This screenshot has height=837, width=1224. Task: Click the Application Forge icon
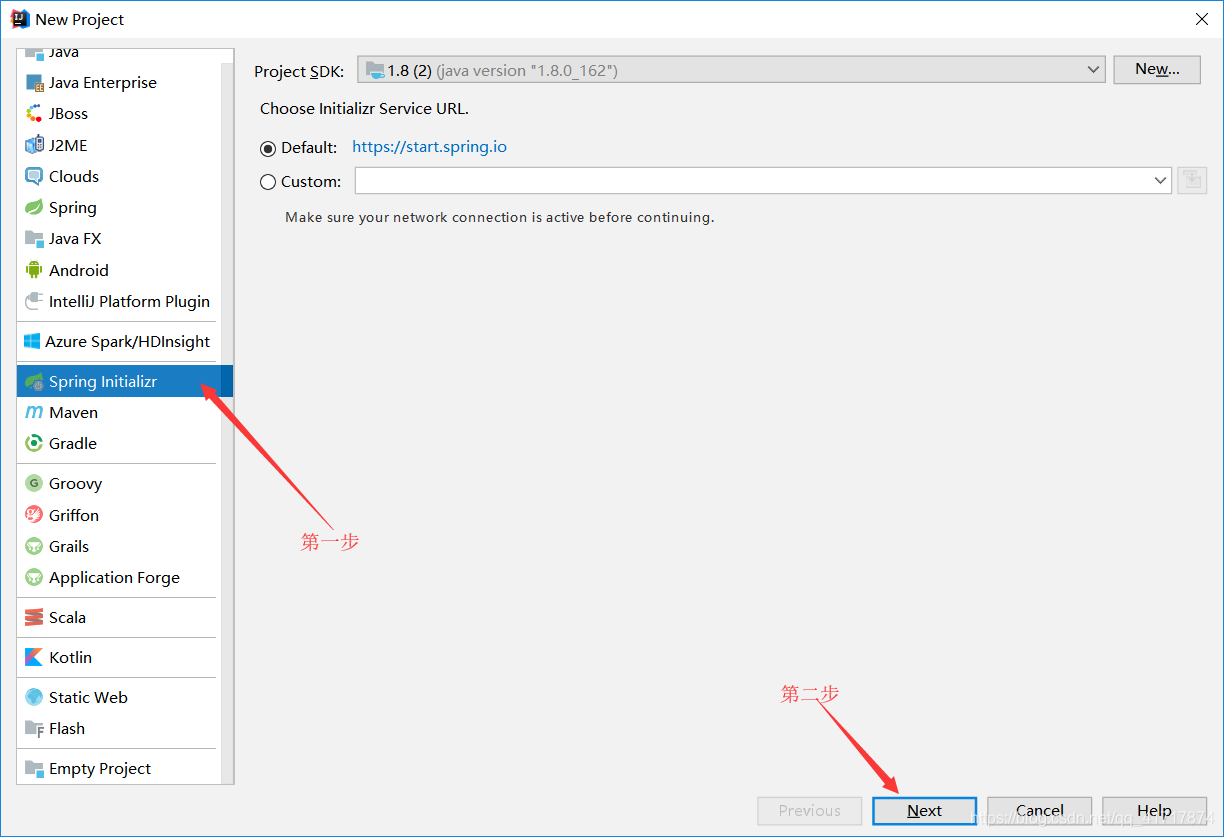[34, 577]
